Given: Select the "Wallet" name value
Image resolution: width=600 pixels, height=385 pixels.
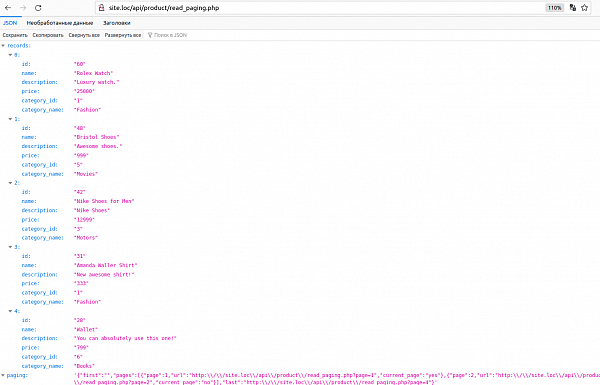Looking at the screenshot, I should [86, 329].
